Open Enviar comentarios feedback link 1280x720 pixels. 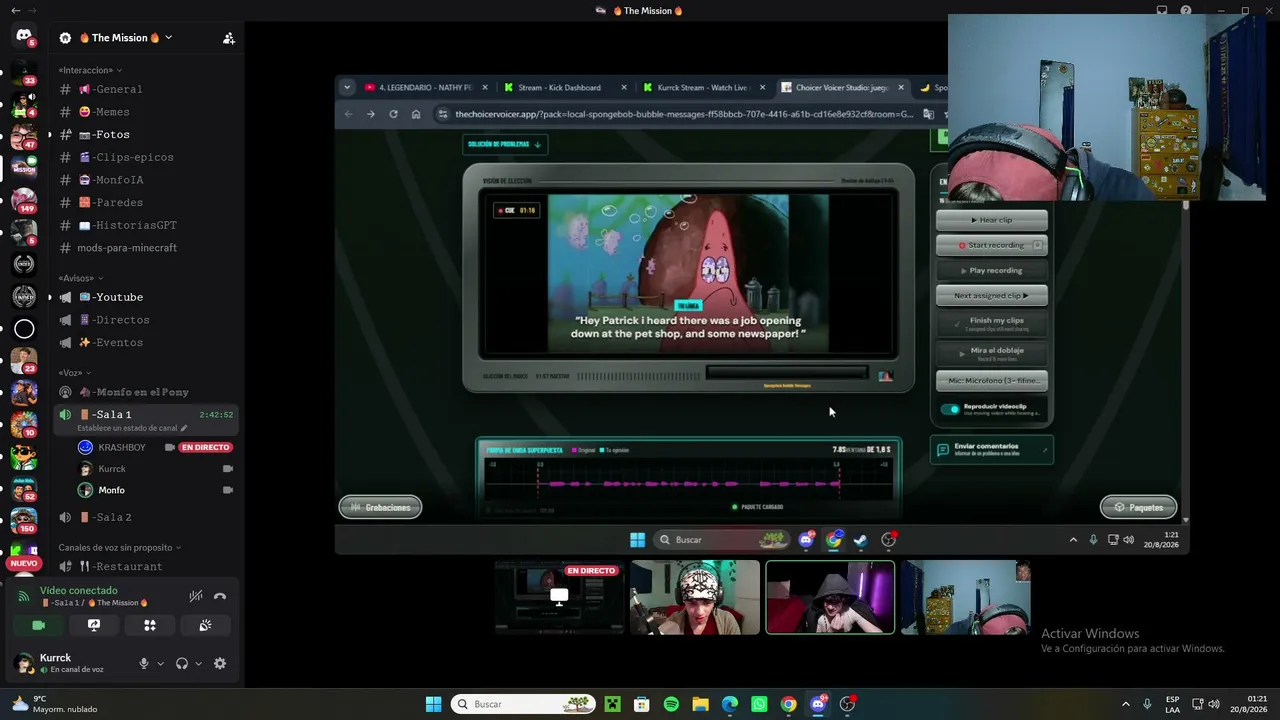(x=991, y=450)
